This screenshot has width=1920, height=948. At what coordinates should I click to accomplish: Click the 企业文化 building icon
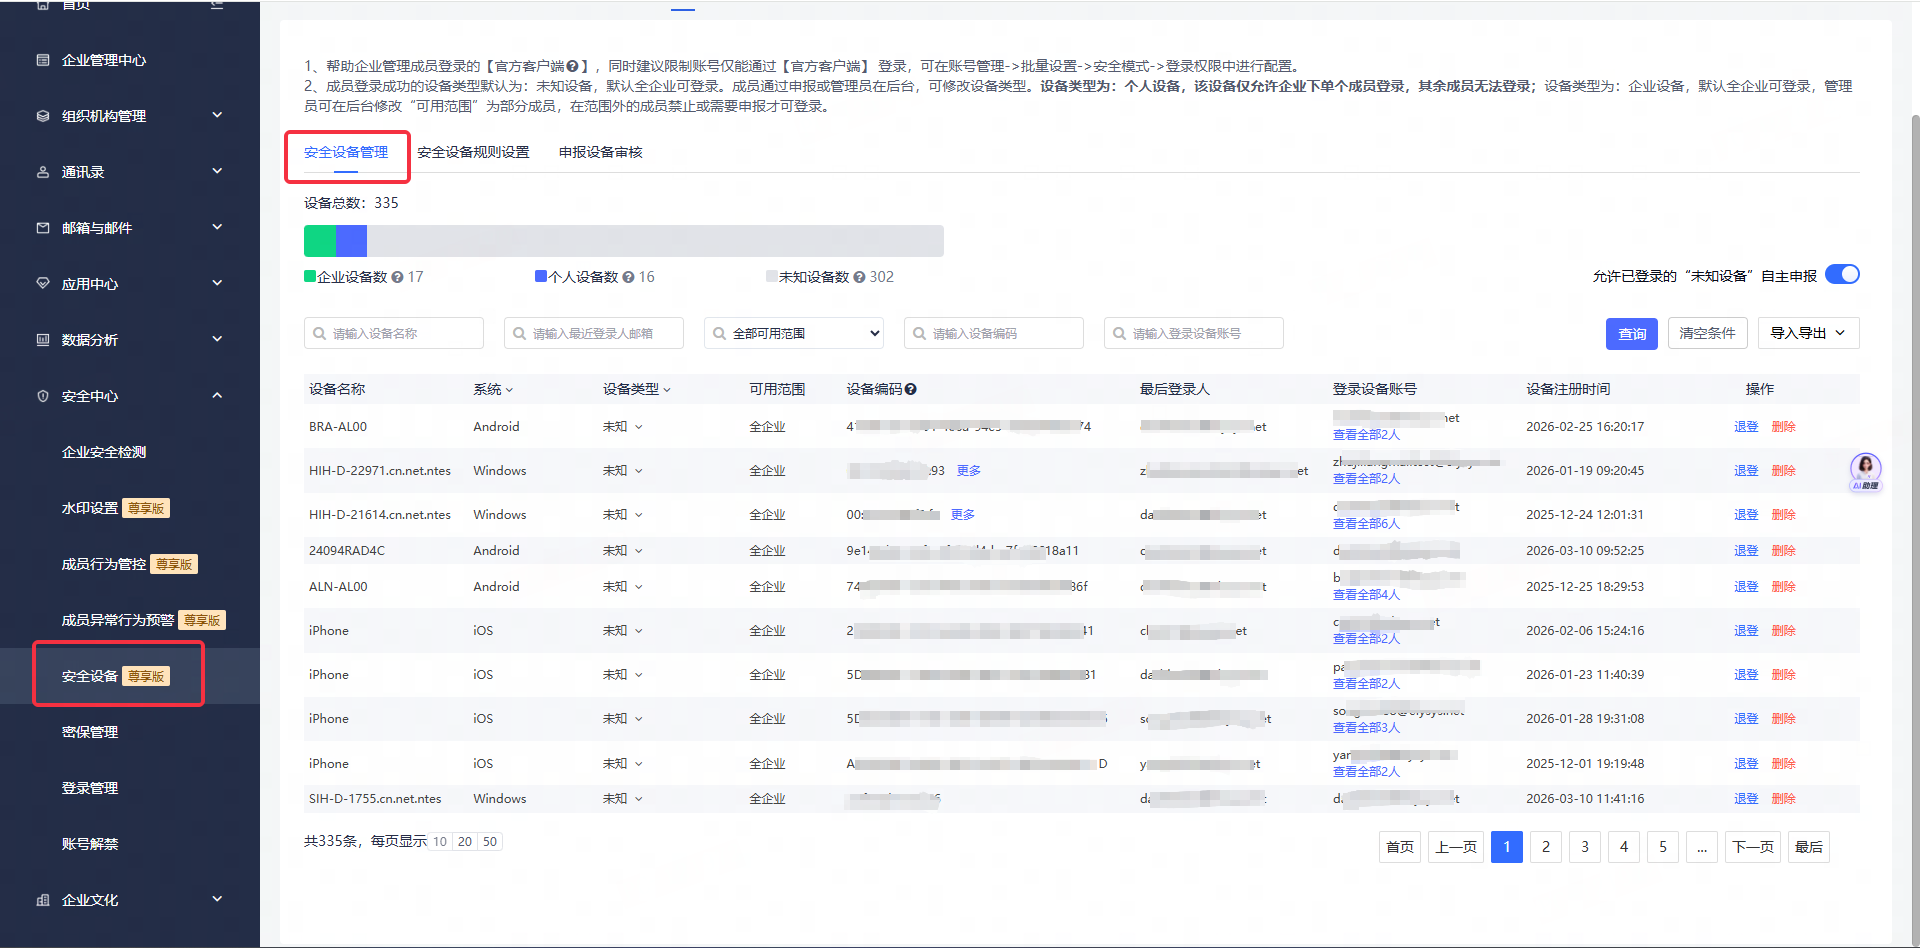click(43, 900)
